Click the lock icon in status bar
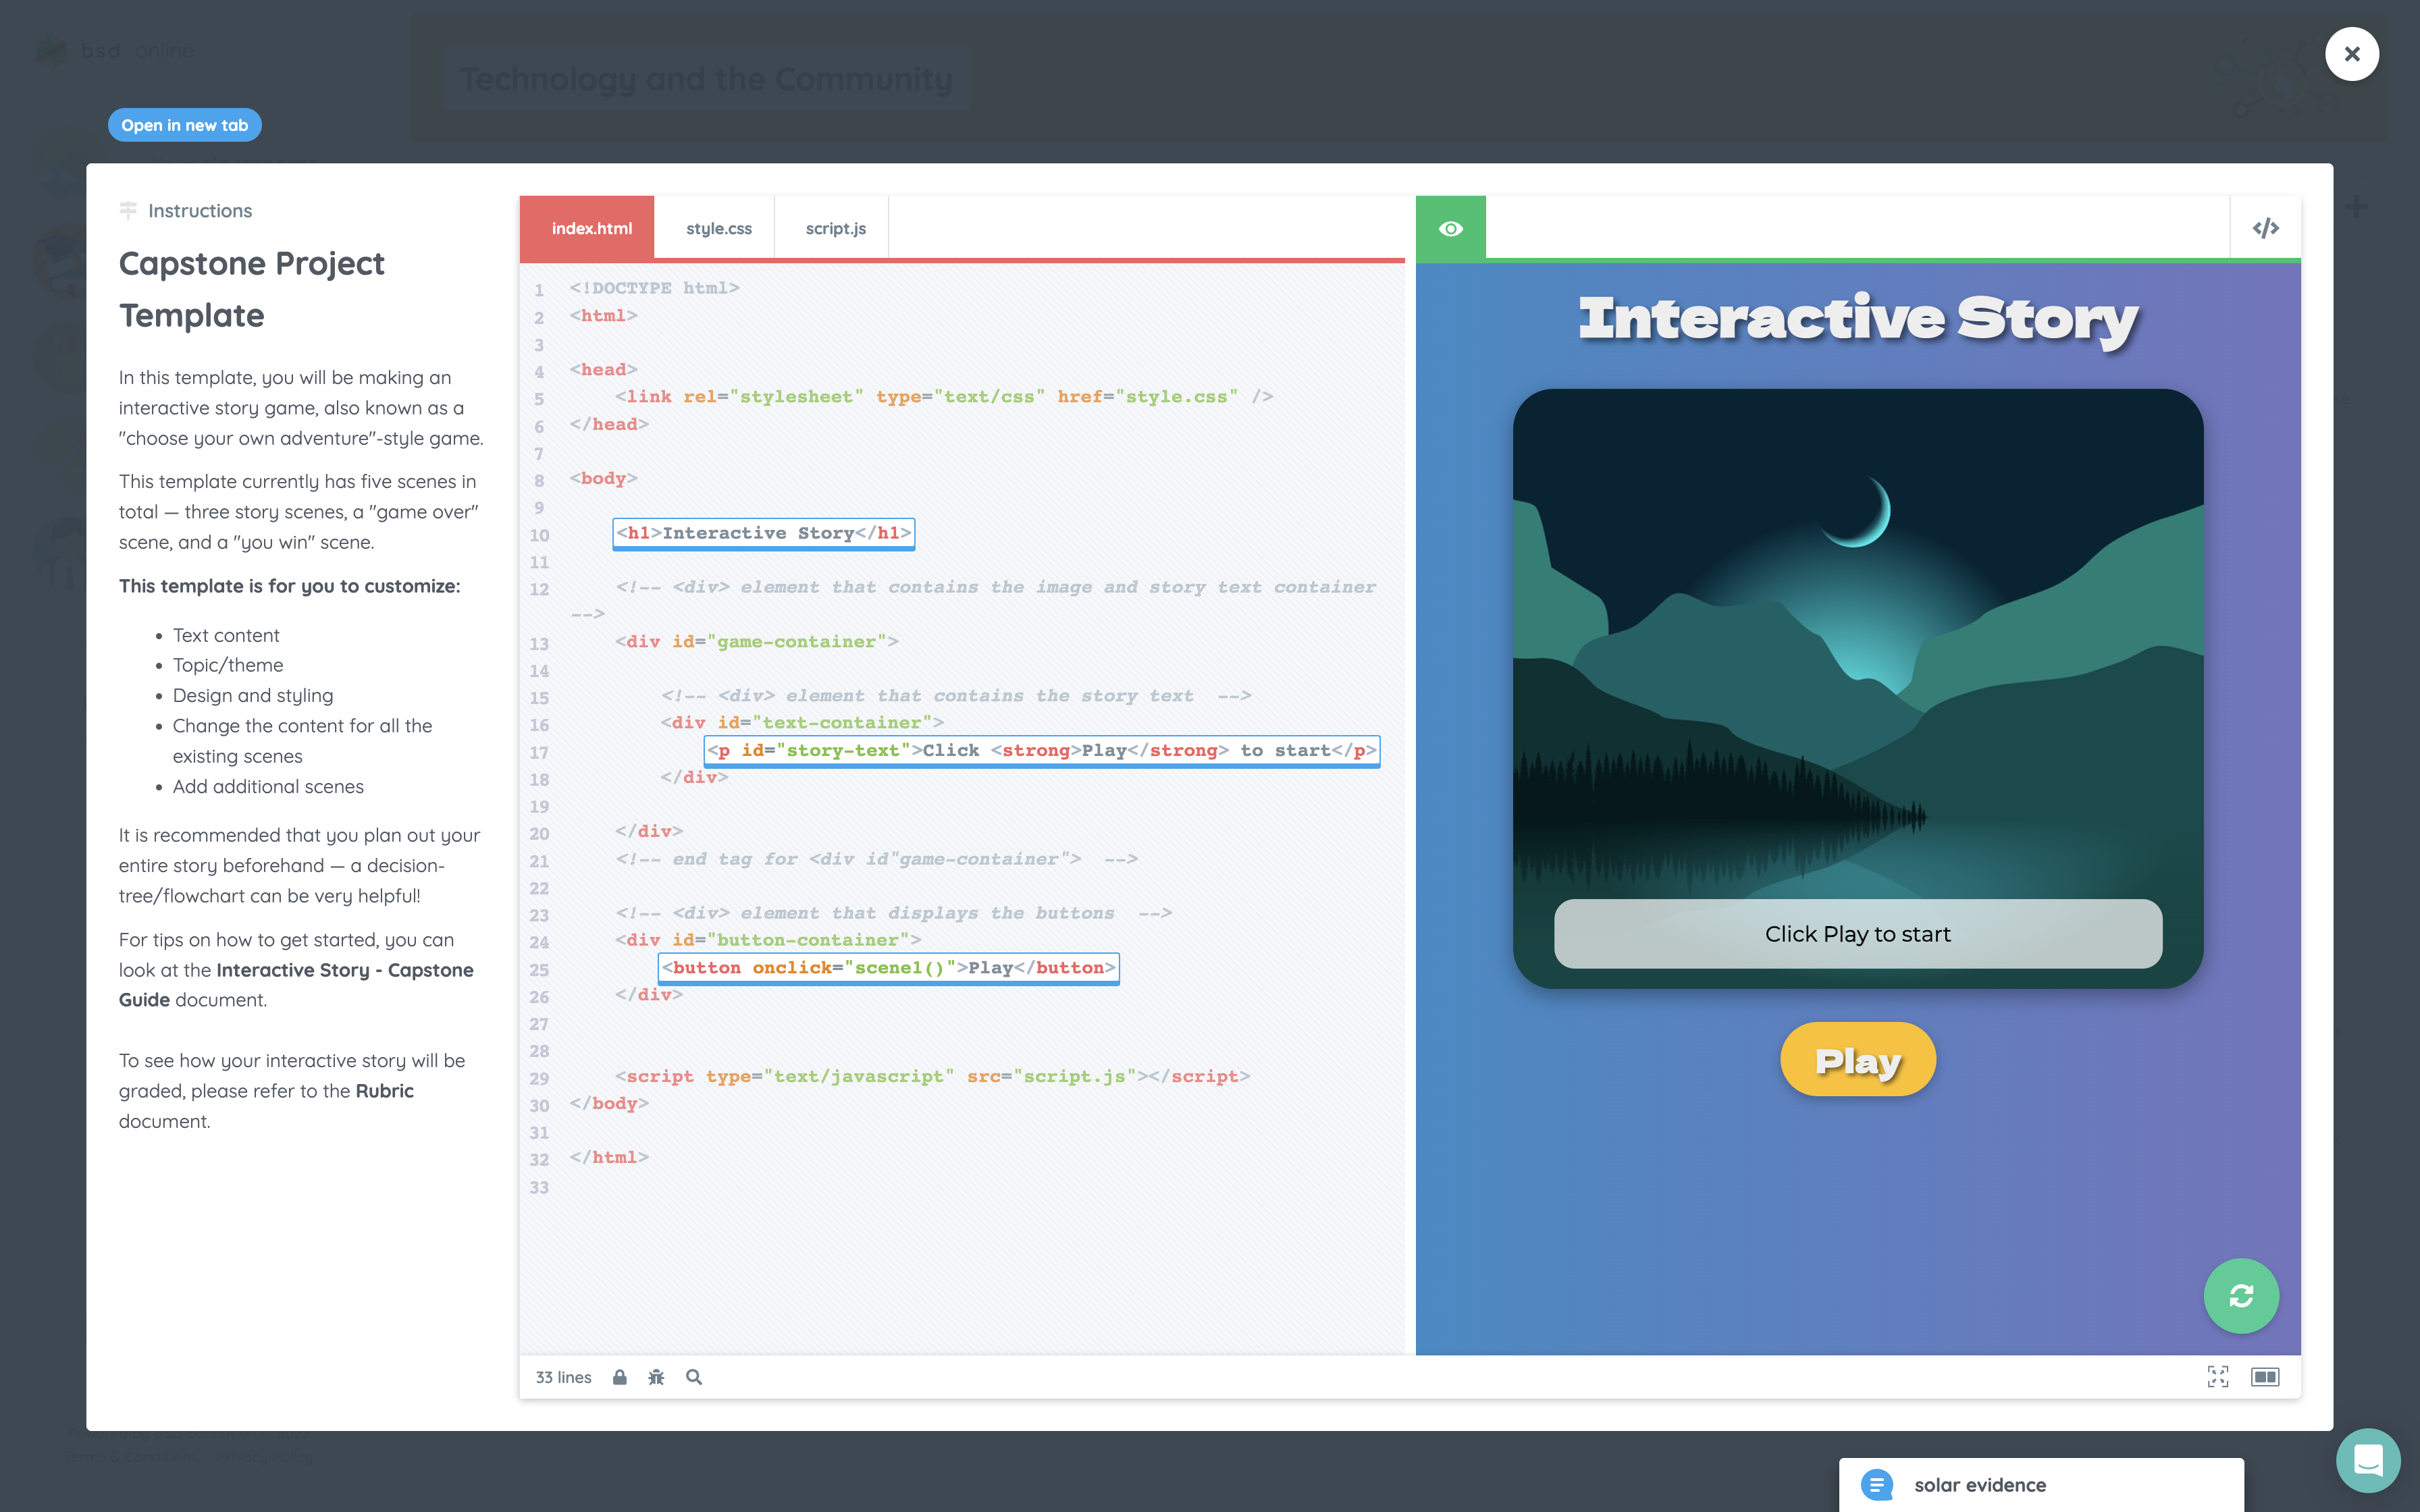The image size is (2420, 1512). 621,1376
